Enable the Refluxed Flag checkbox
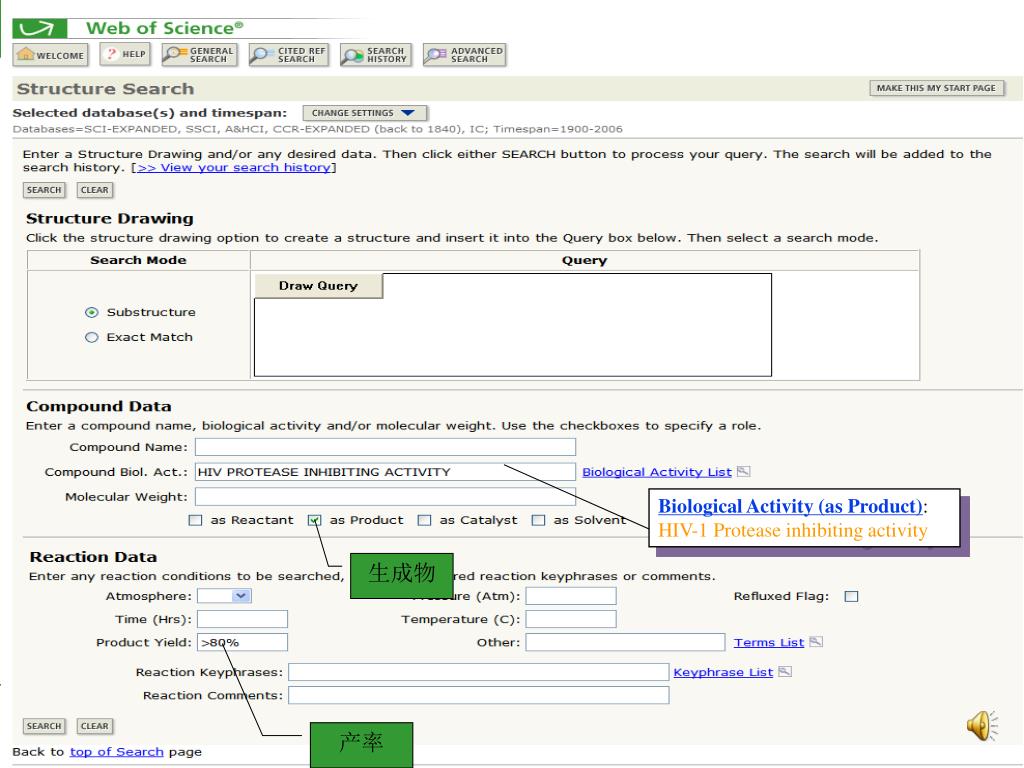 point(851,596)
